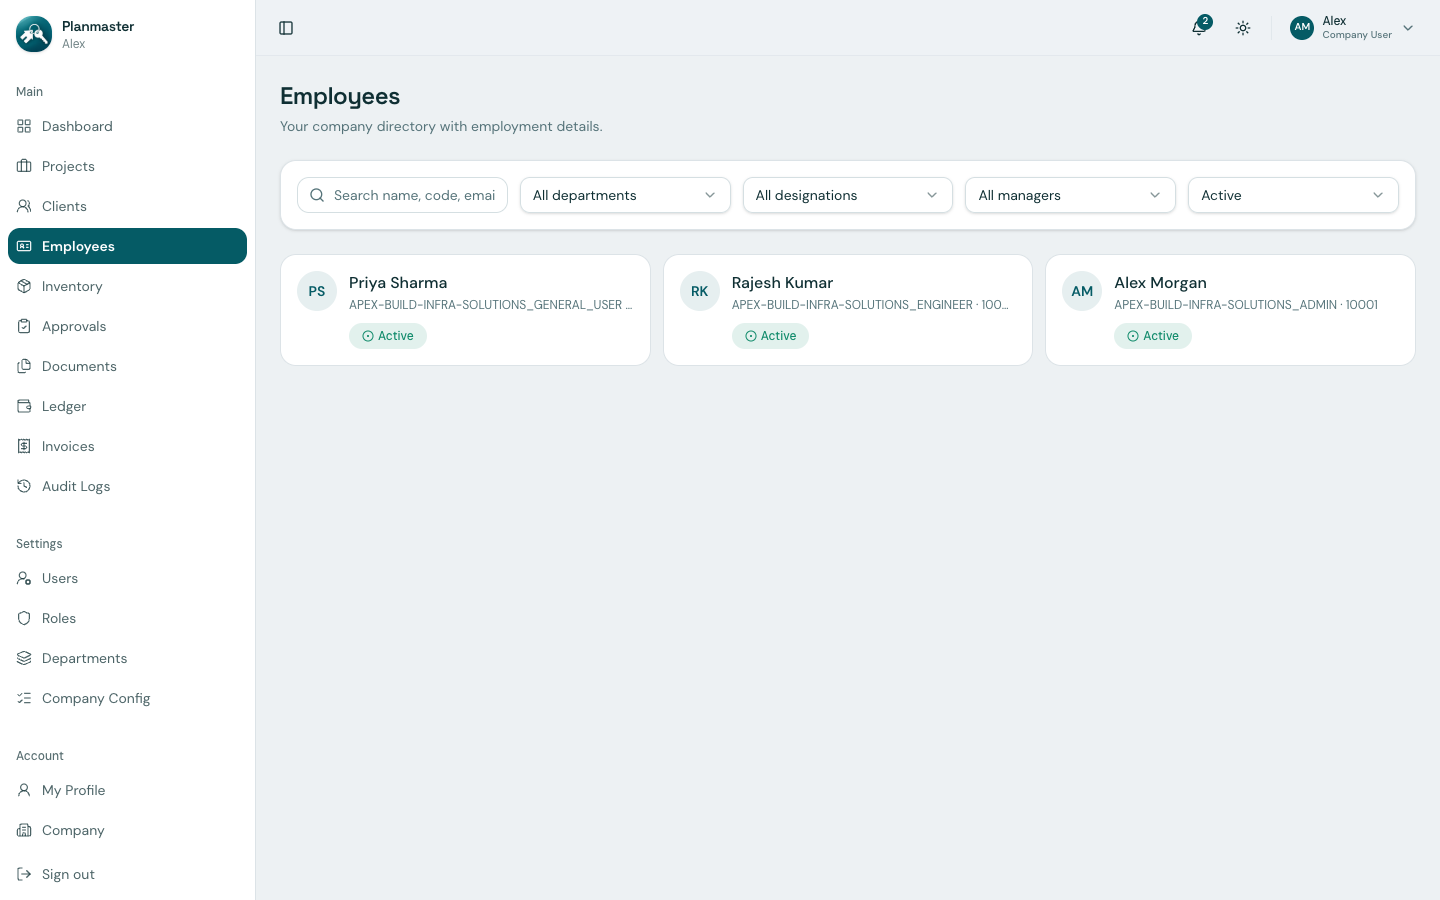This screenshot has width=1440, height=900.
Task: Open Users settings page
Action: coord(127,578)
